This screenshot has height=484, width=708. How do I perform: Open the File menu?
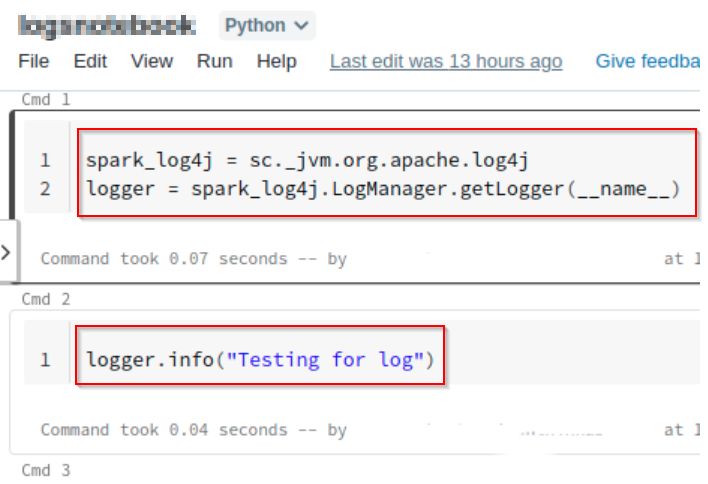[x=33, y=61]
